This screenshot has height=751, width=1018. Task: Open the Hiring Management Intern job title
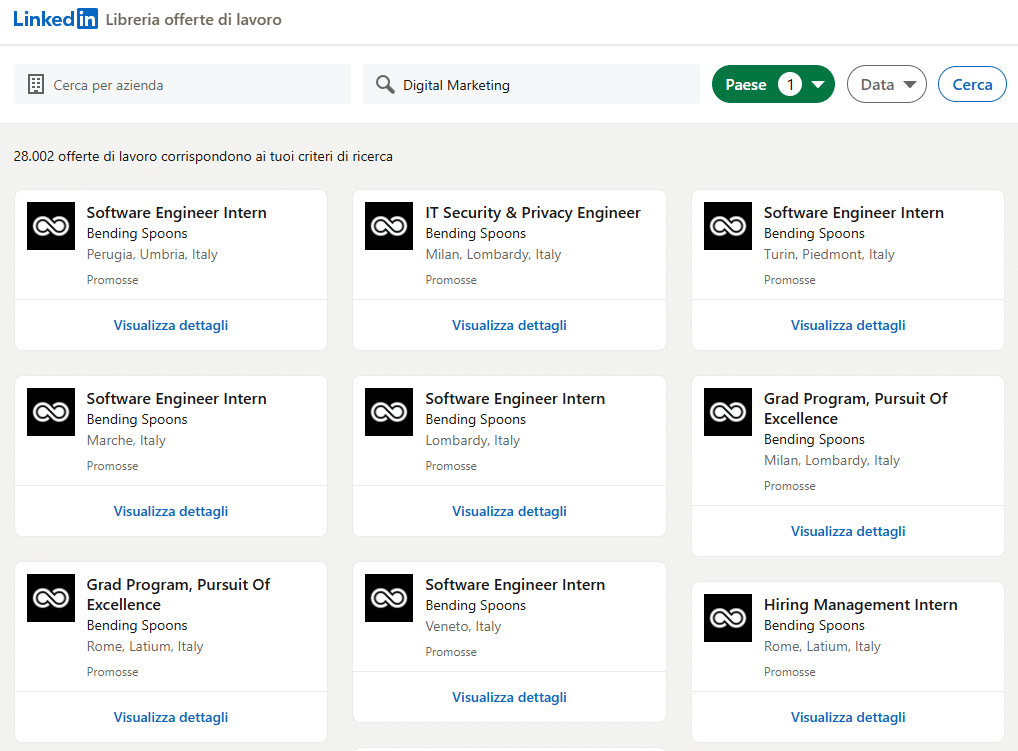[x=860, y=605]
